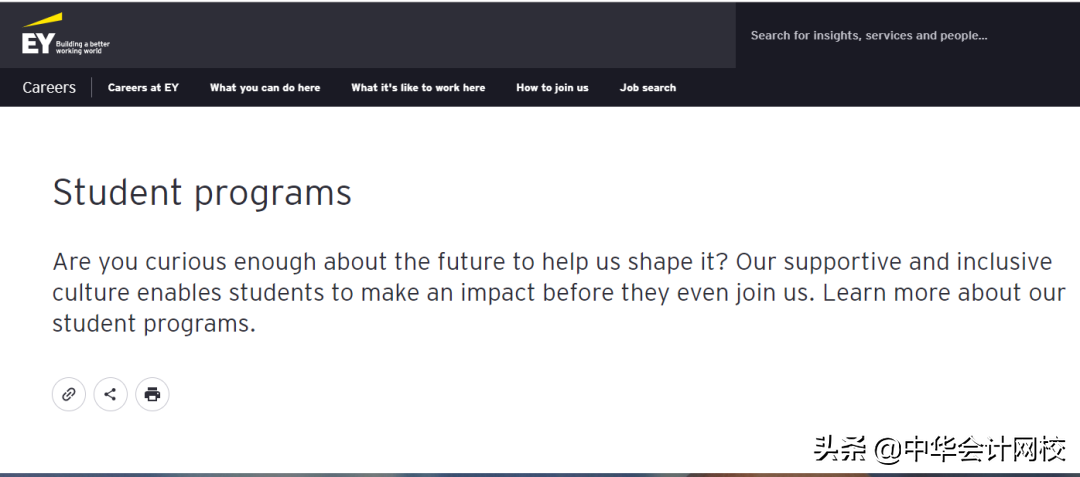Click the divider beside Careers label
Image resolution: width=1080 pixels, height=477 pixels.
coord(92,88)
